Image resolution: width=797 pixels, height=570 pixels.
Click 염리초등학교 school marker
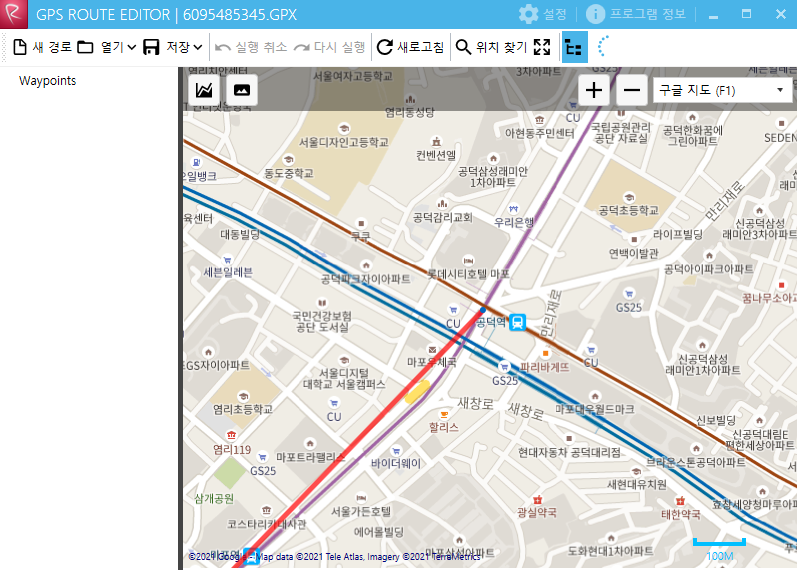click(x=243, y=396)
